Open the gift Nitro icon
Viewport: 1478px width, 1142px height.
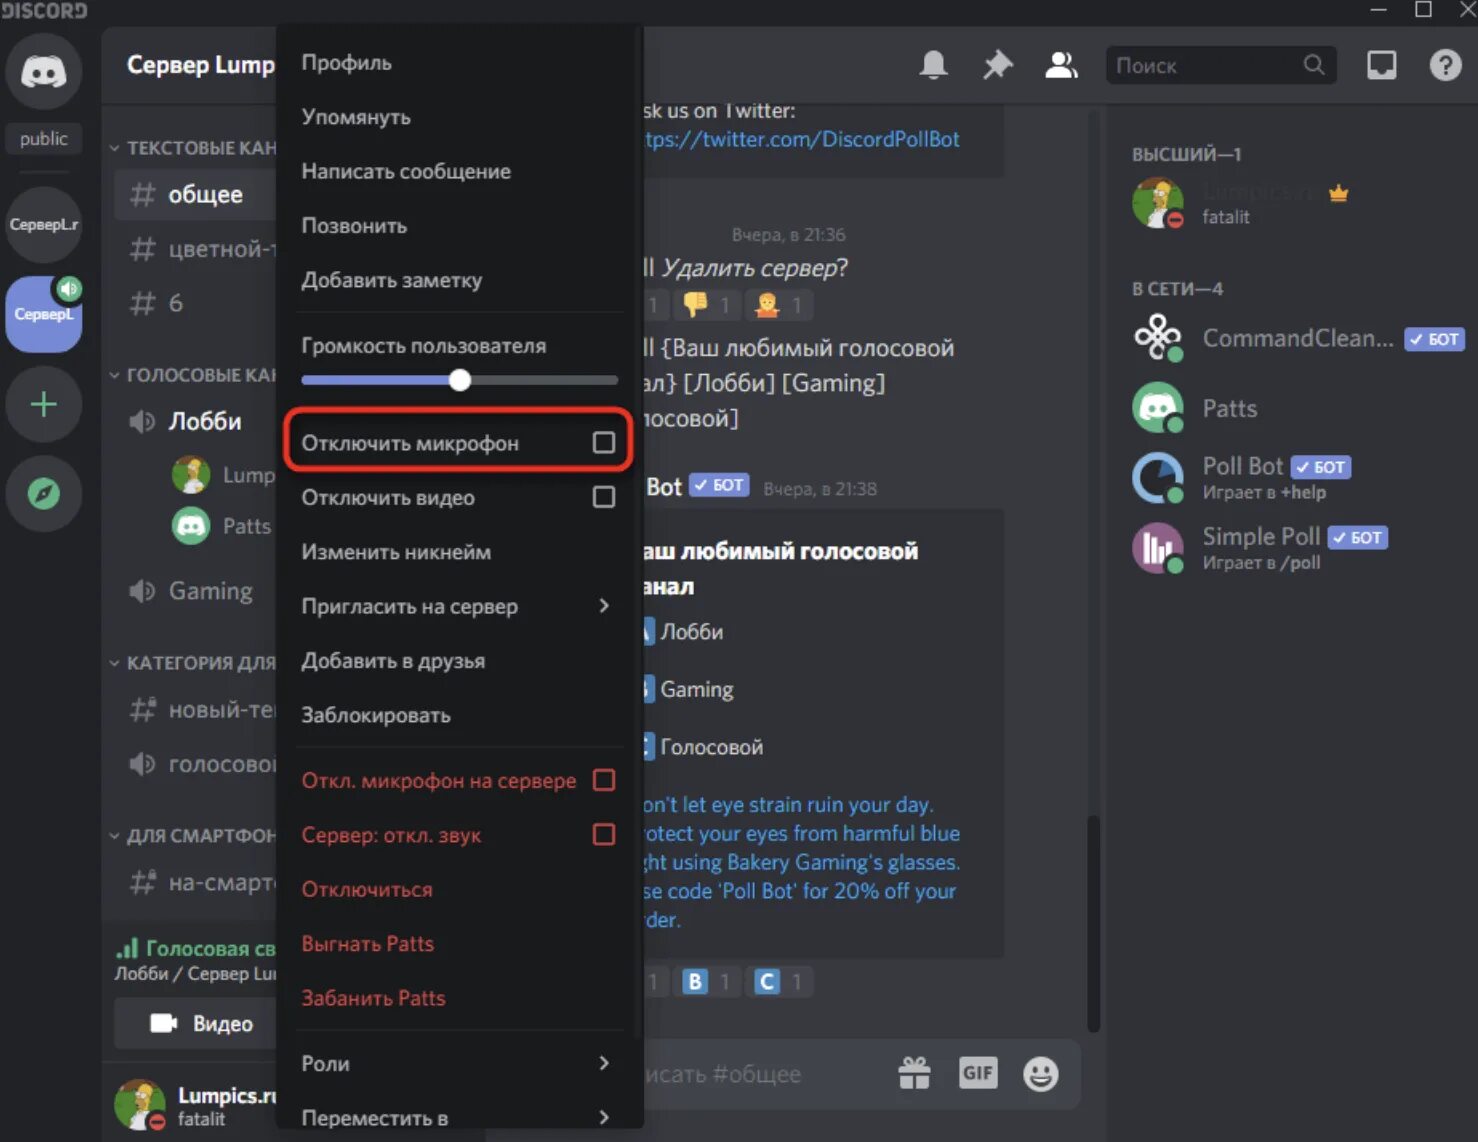pyautogui.click(x=914, y=1074)
